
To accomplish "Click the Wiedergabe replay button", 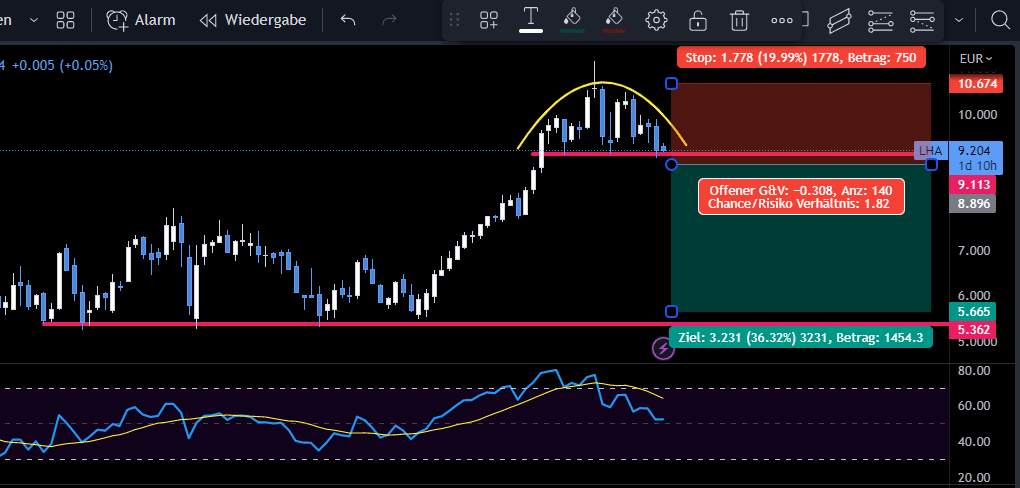I will coord(252,20).
